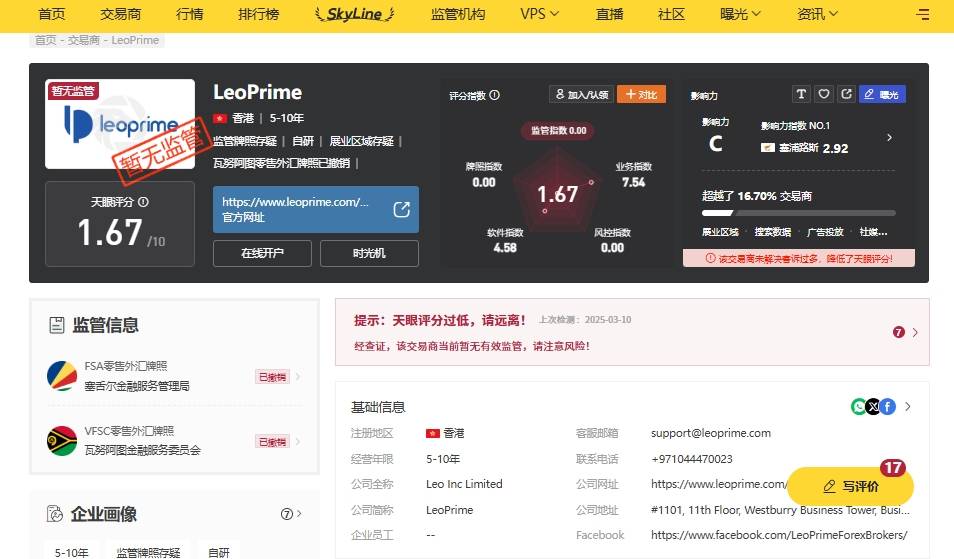Screen dimensions: 954x559
Task: Open 监管机构 in the top navigation
Action: coord(458,13)
